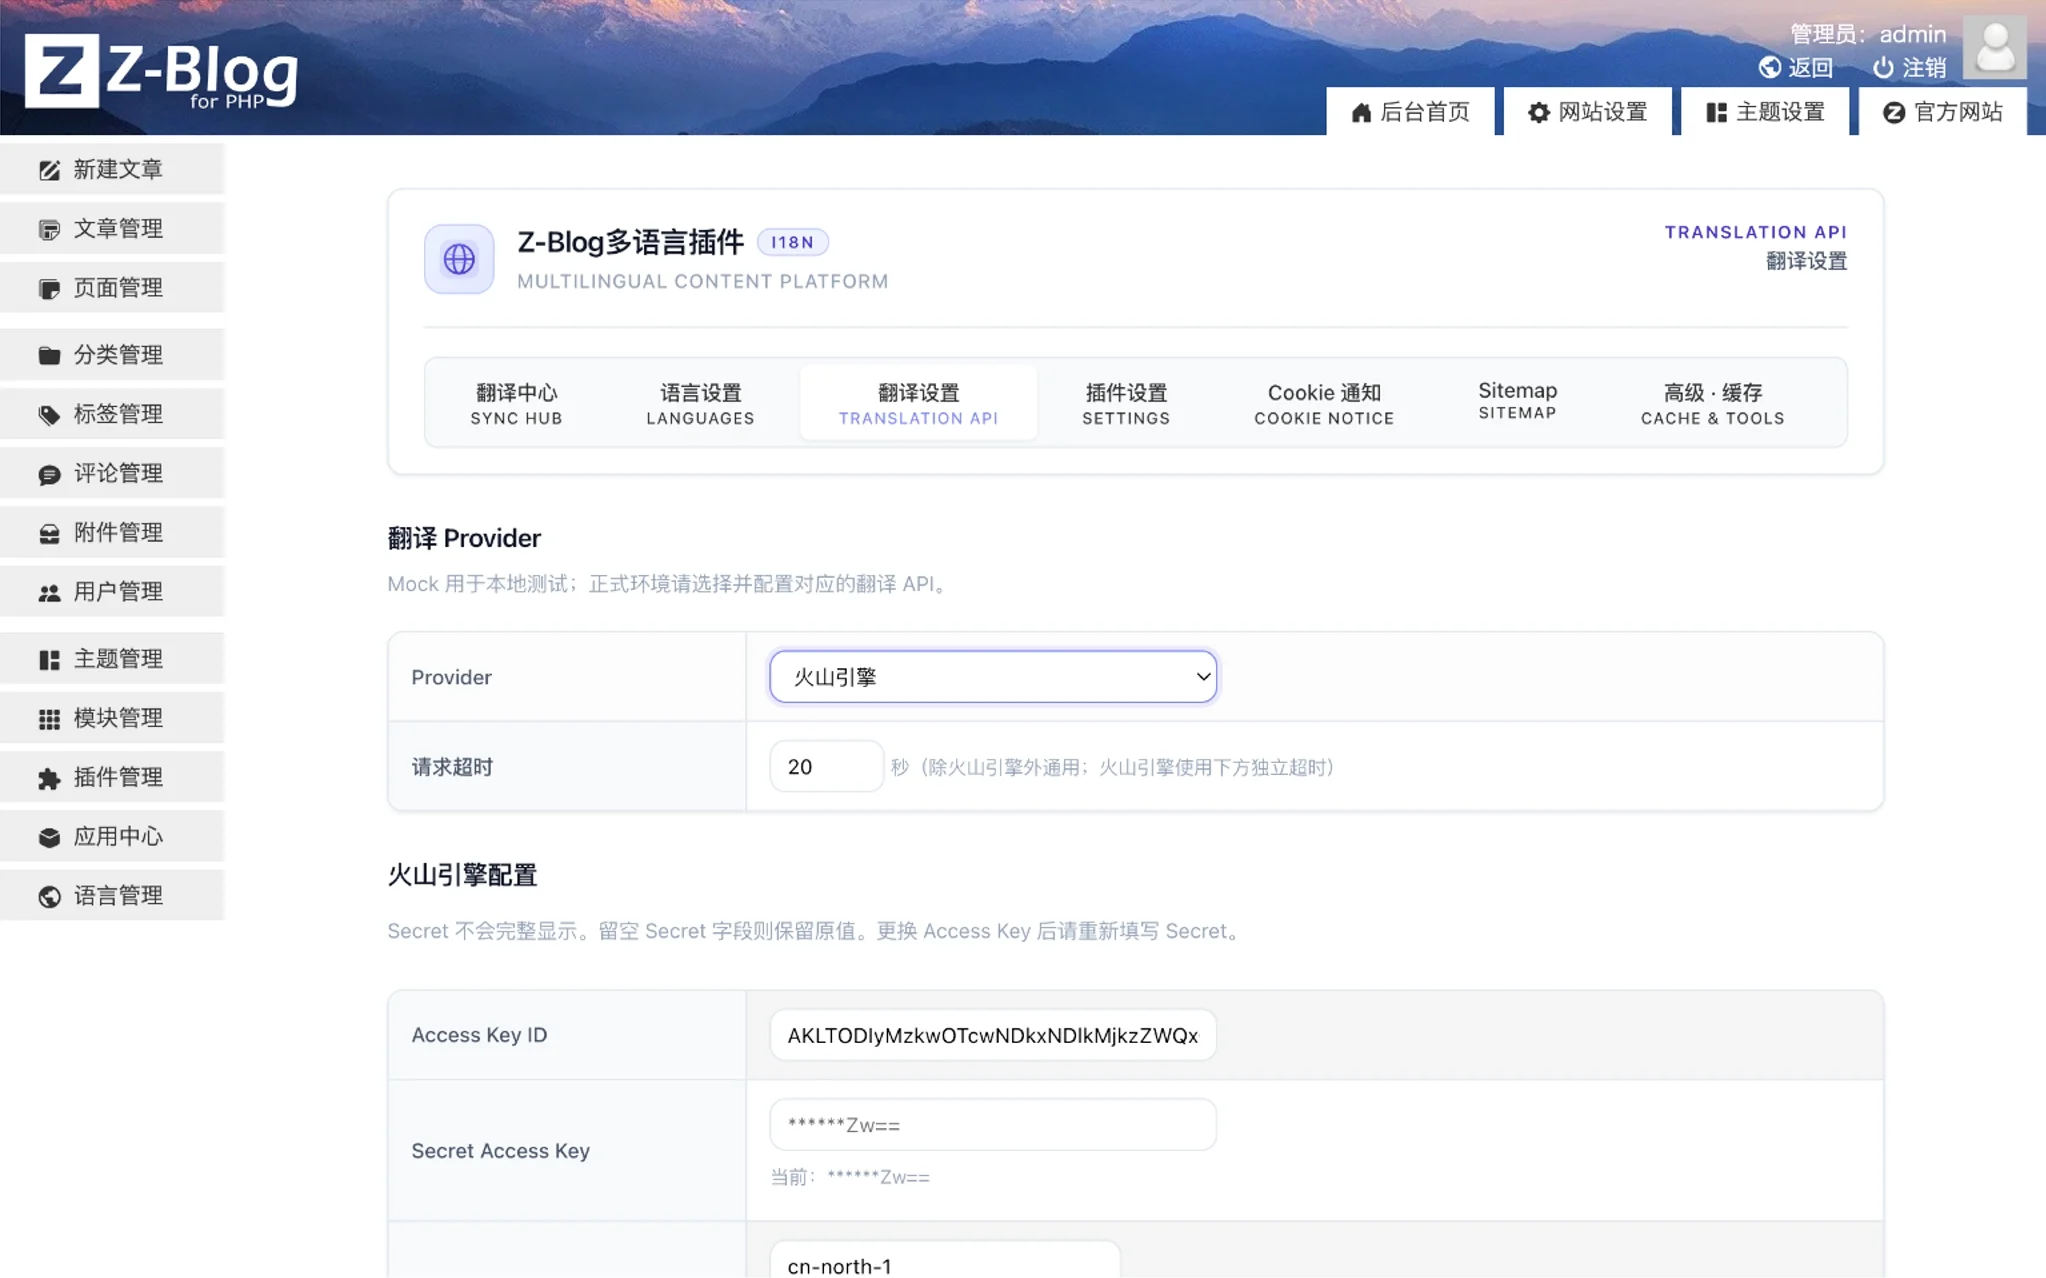
Task: Click the tag management icon
Action: [x=49, y=414]
